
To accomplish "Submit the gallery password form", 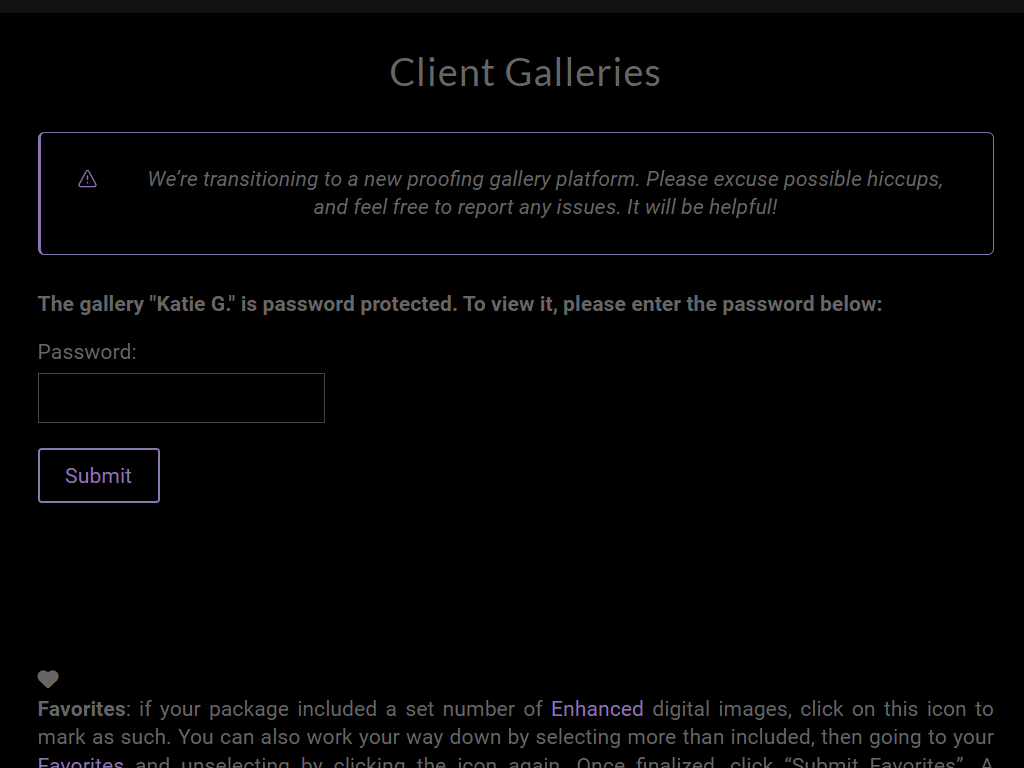I will [99, 475].
